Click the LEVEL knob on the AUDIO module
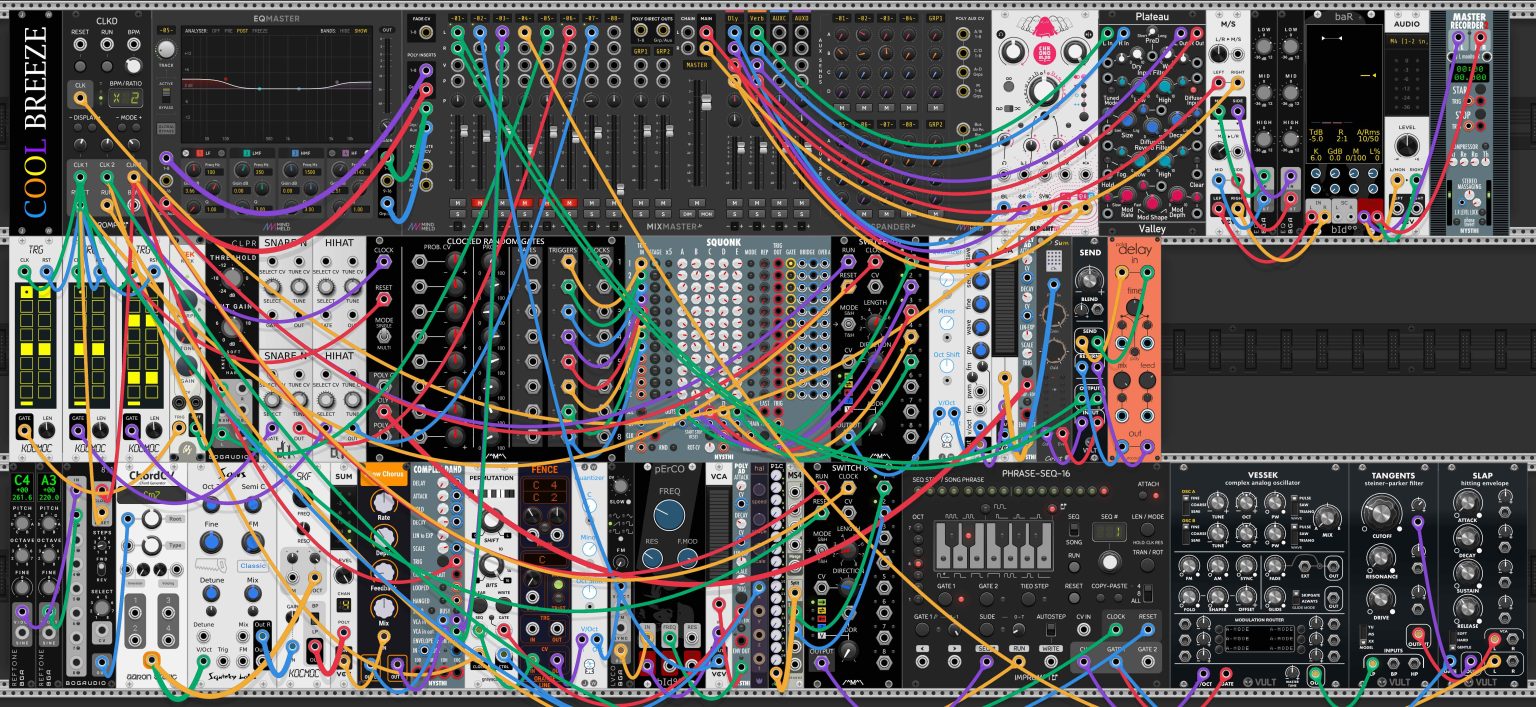The image size is (1536, 707). tap(1407, 146)
